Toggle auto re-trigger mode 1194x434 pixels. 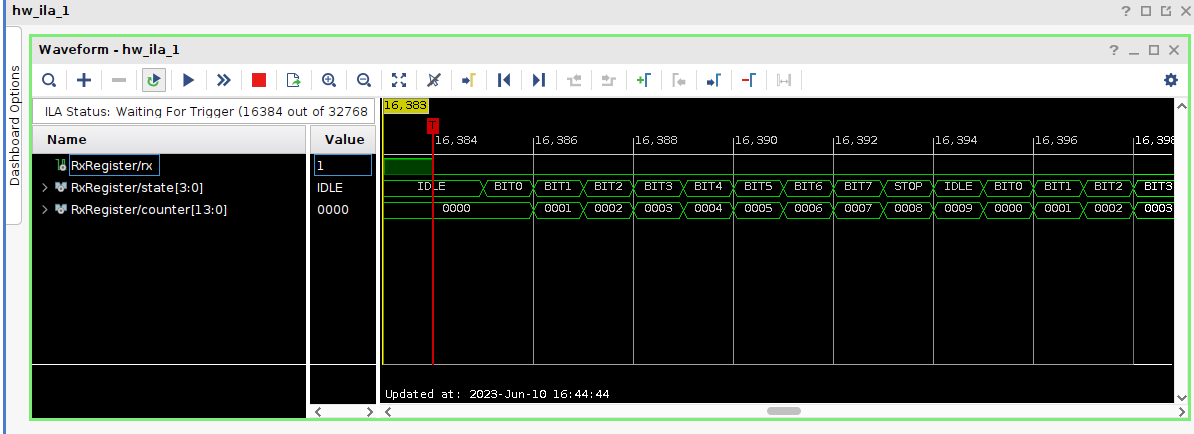[155, 80]
